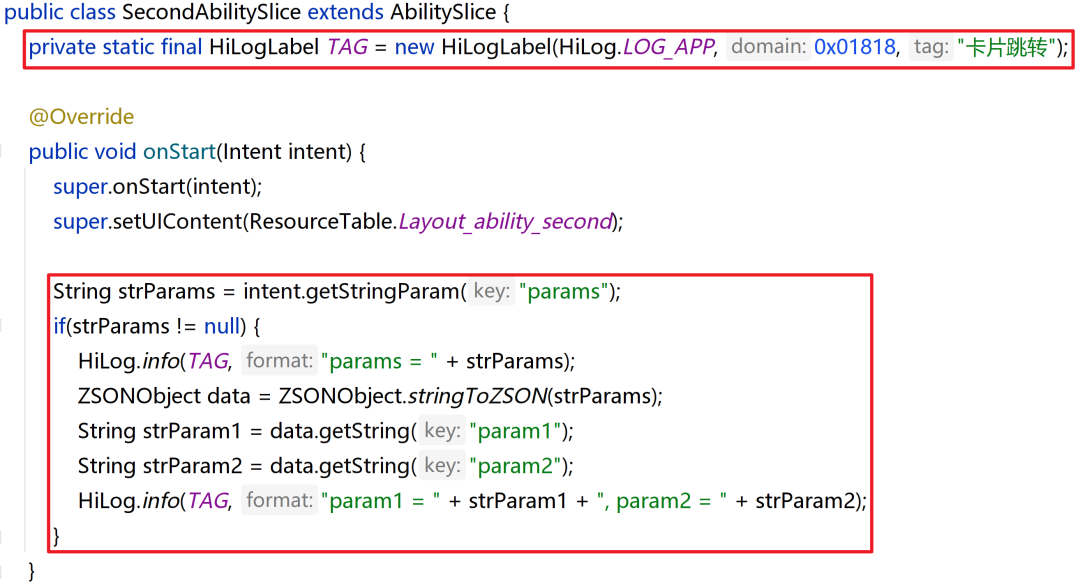This screenshot has height=587, width=1080.
Task: Click the @Override annotation
Action: pos(81,117)
